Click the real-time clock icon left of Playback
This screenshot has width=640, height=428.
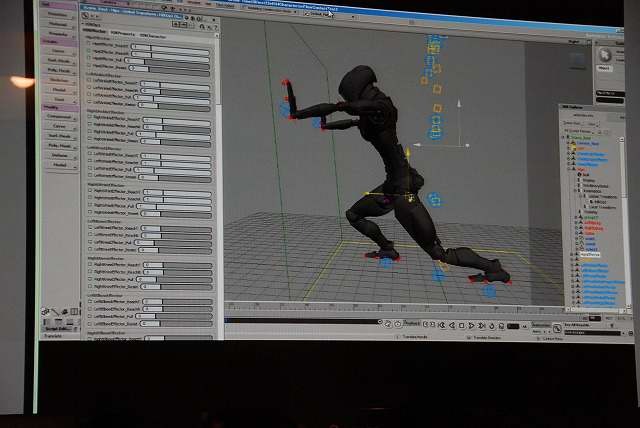point(398,324)
